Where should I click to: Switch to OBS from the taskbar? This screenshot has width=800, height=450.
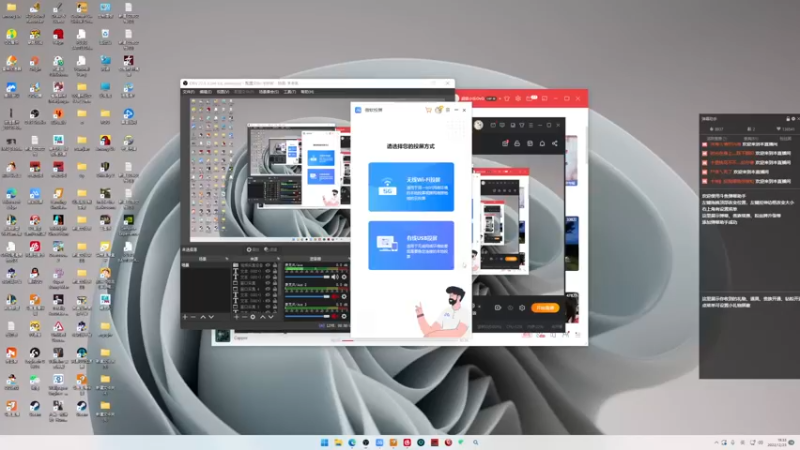point(366,442)
